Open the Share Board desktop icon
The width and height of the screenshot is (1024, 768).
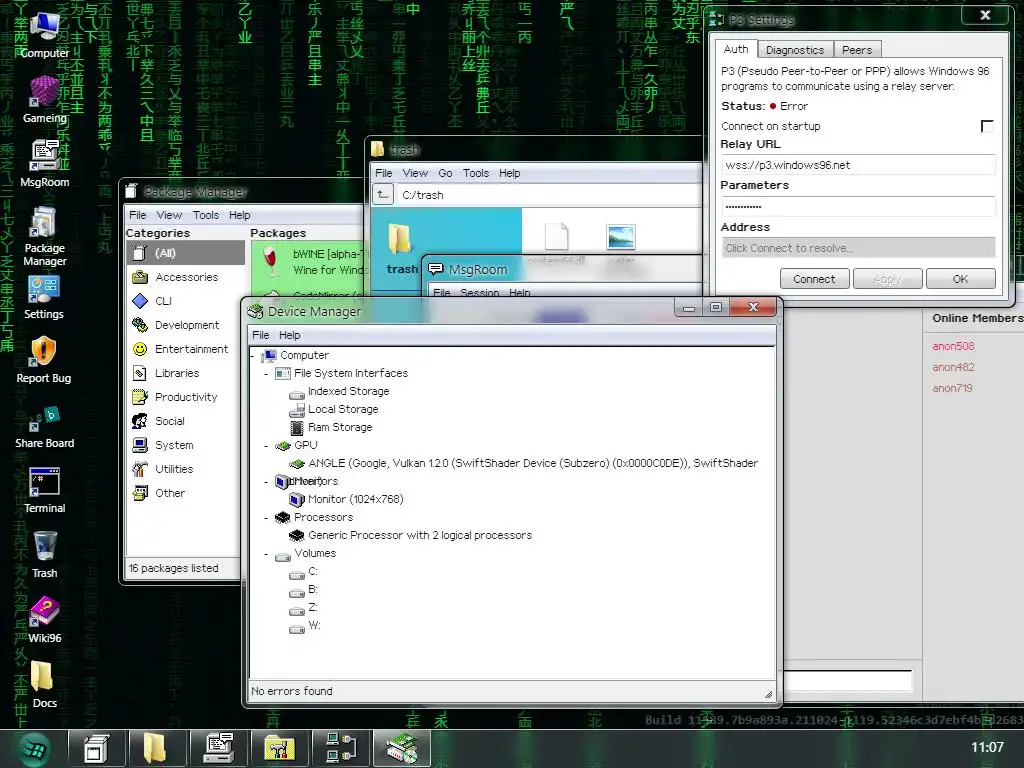44,426
